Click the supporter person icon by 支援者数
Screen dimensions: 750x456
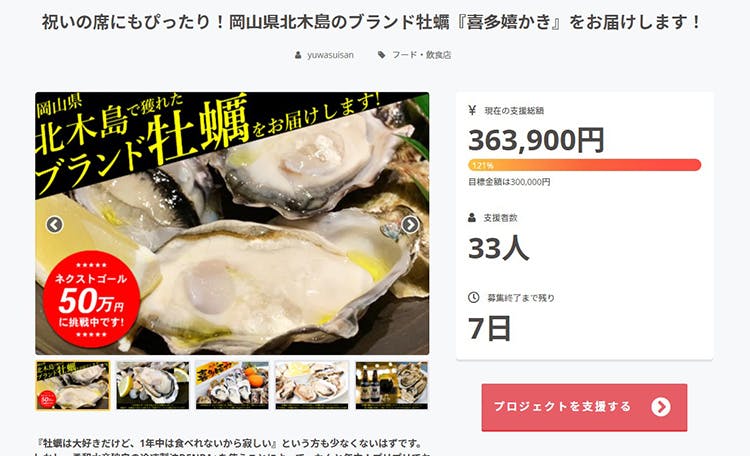coord(472,218)
